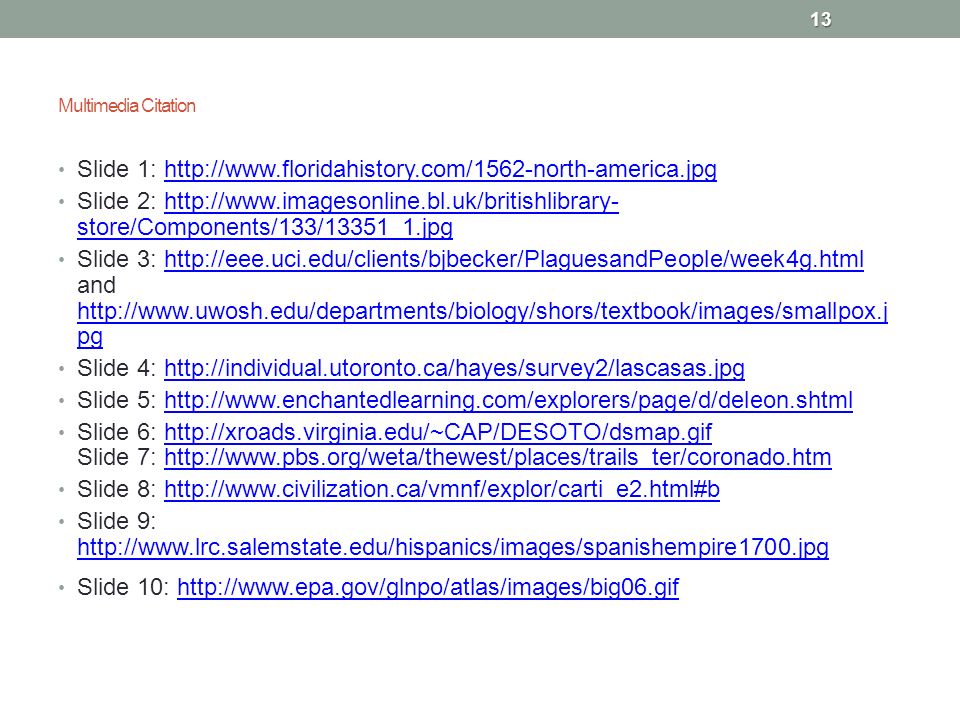Click the 'Slide 10:' label
This screenshot has height=720, width=960.
click(x=123, y=588)
